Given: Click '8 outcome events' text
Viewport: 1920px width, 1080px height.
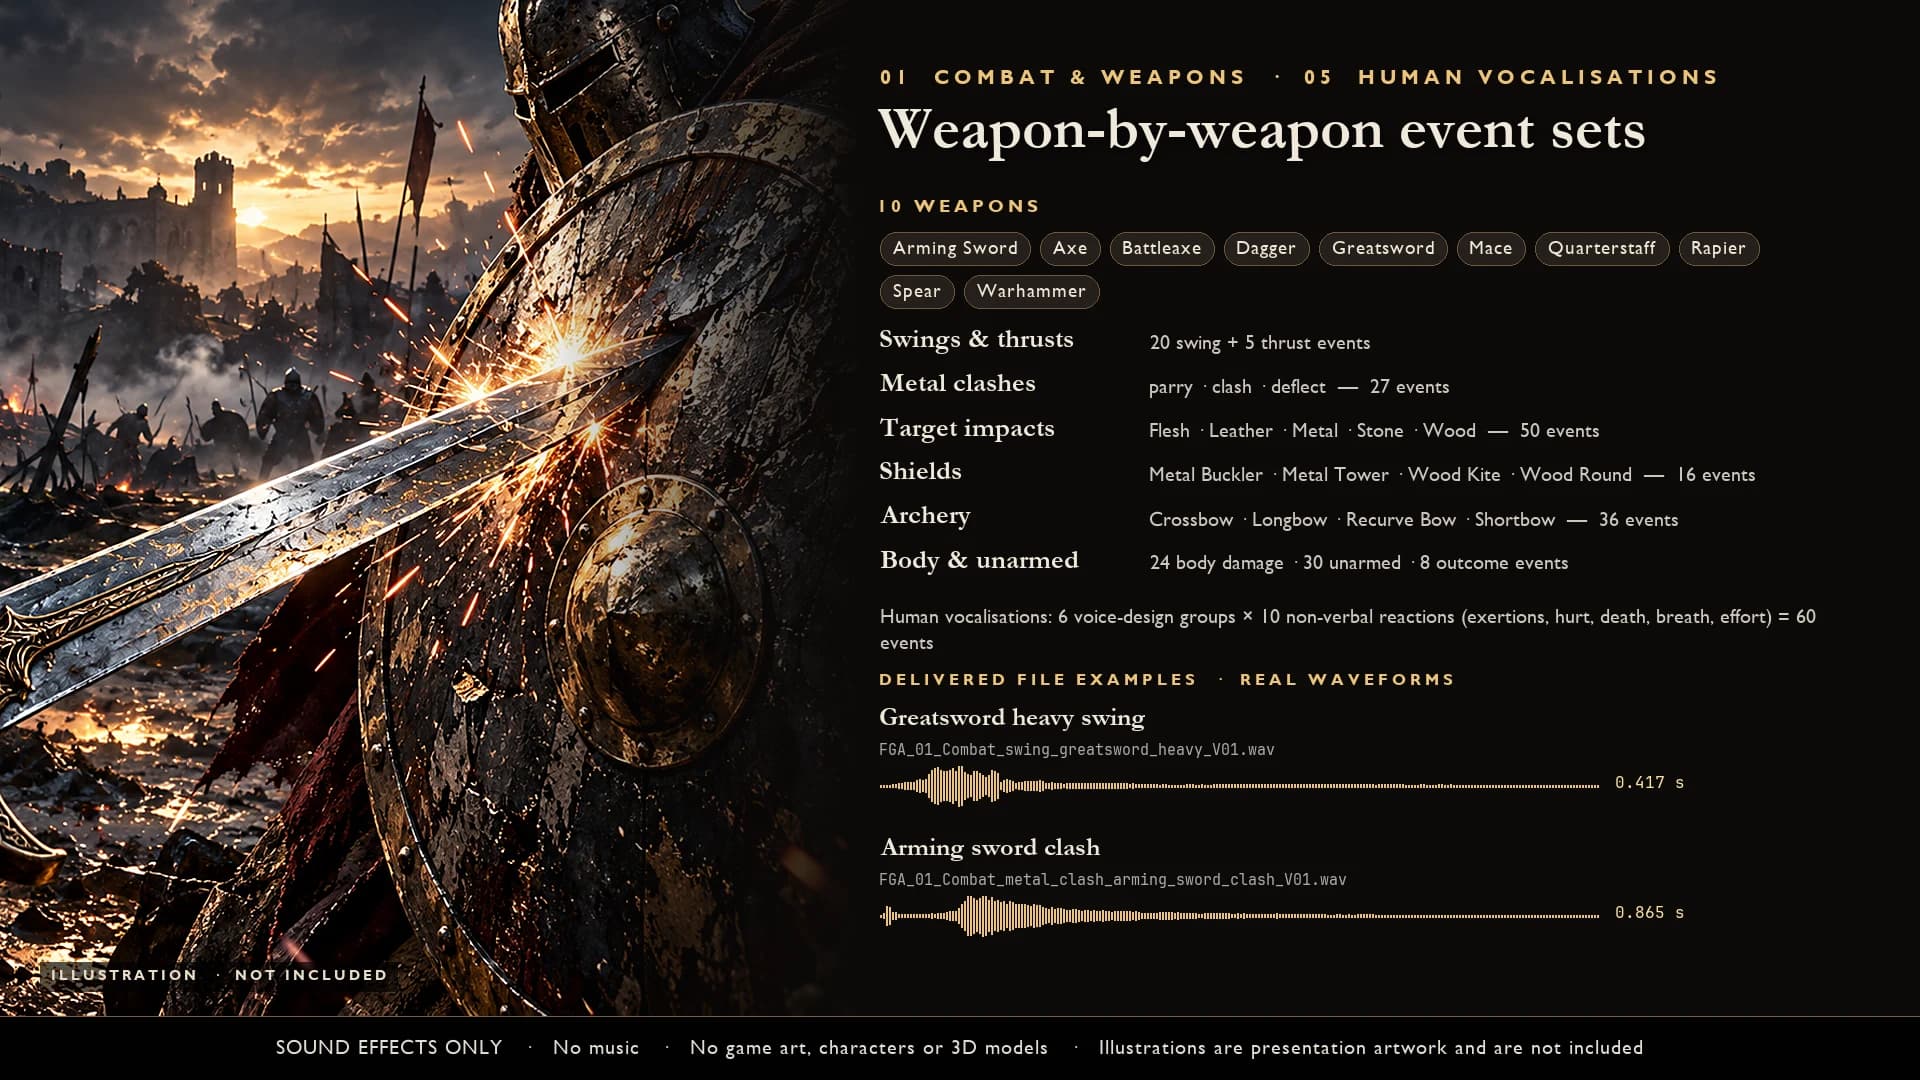Looking at the screenshot, I should (x=1494, y=563).
